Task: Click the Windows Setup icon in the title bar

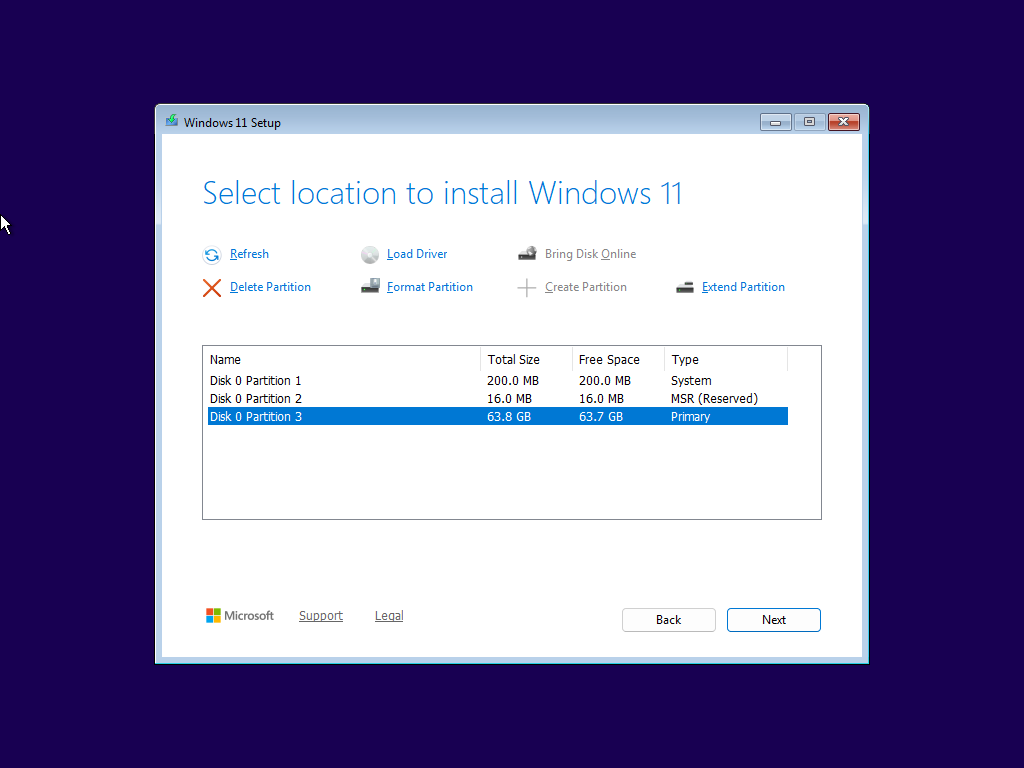Action: (171, 121)
